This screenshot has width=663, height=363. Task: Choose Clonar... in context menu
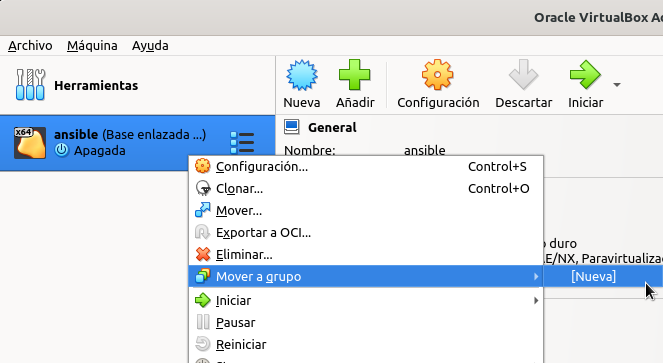tap(366, 189)
